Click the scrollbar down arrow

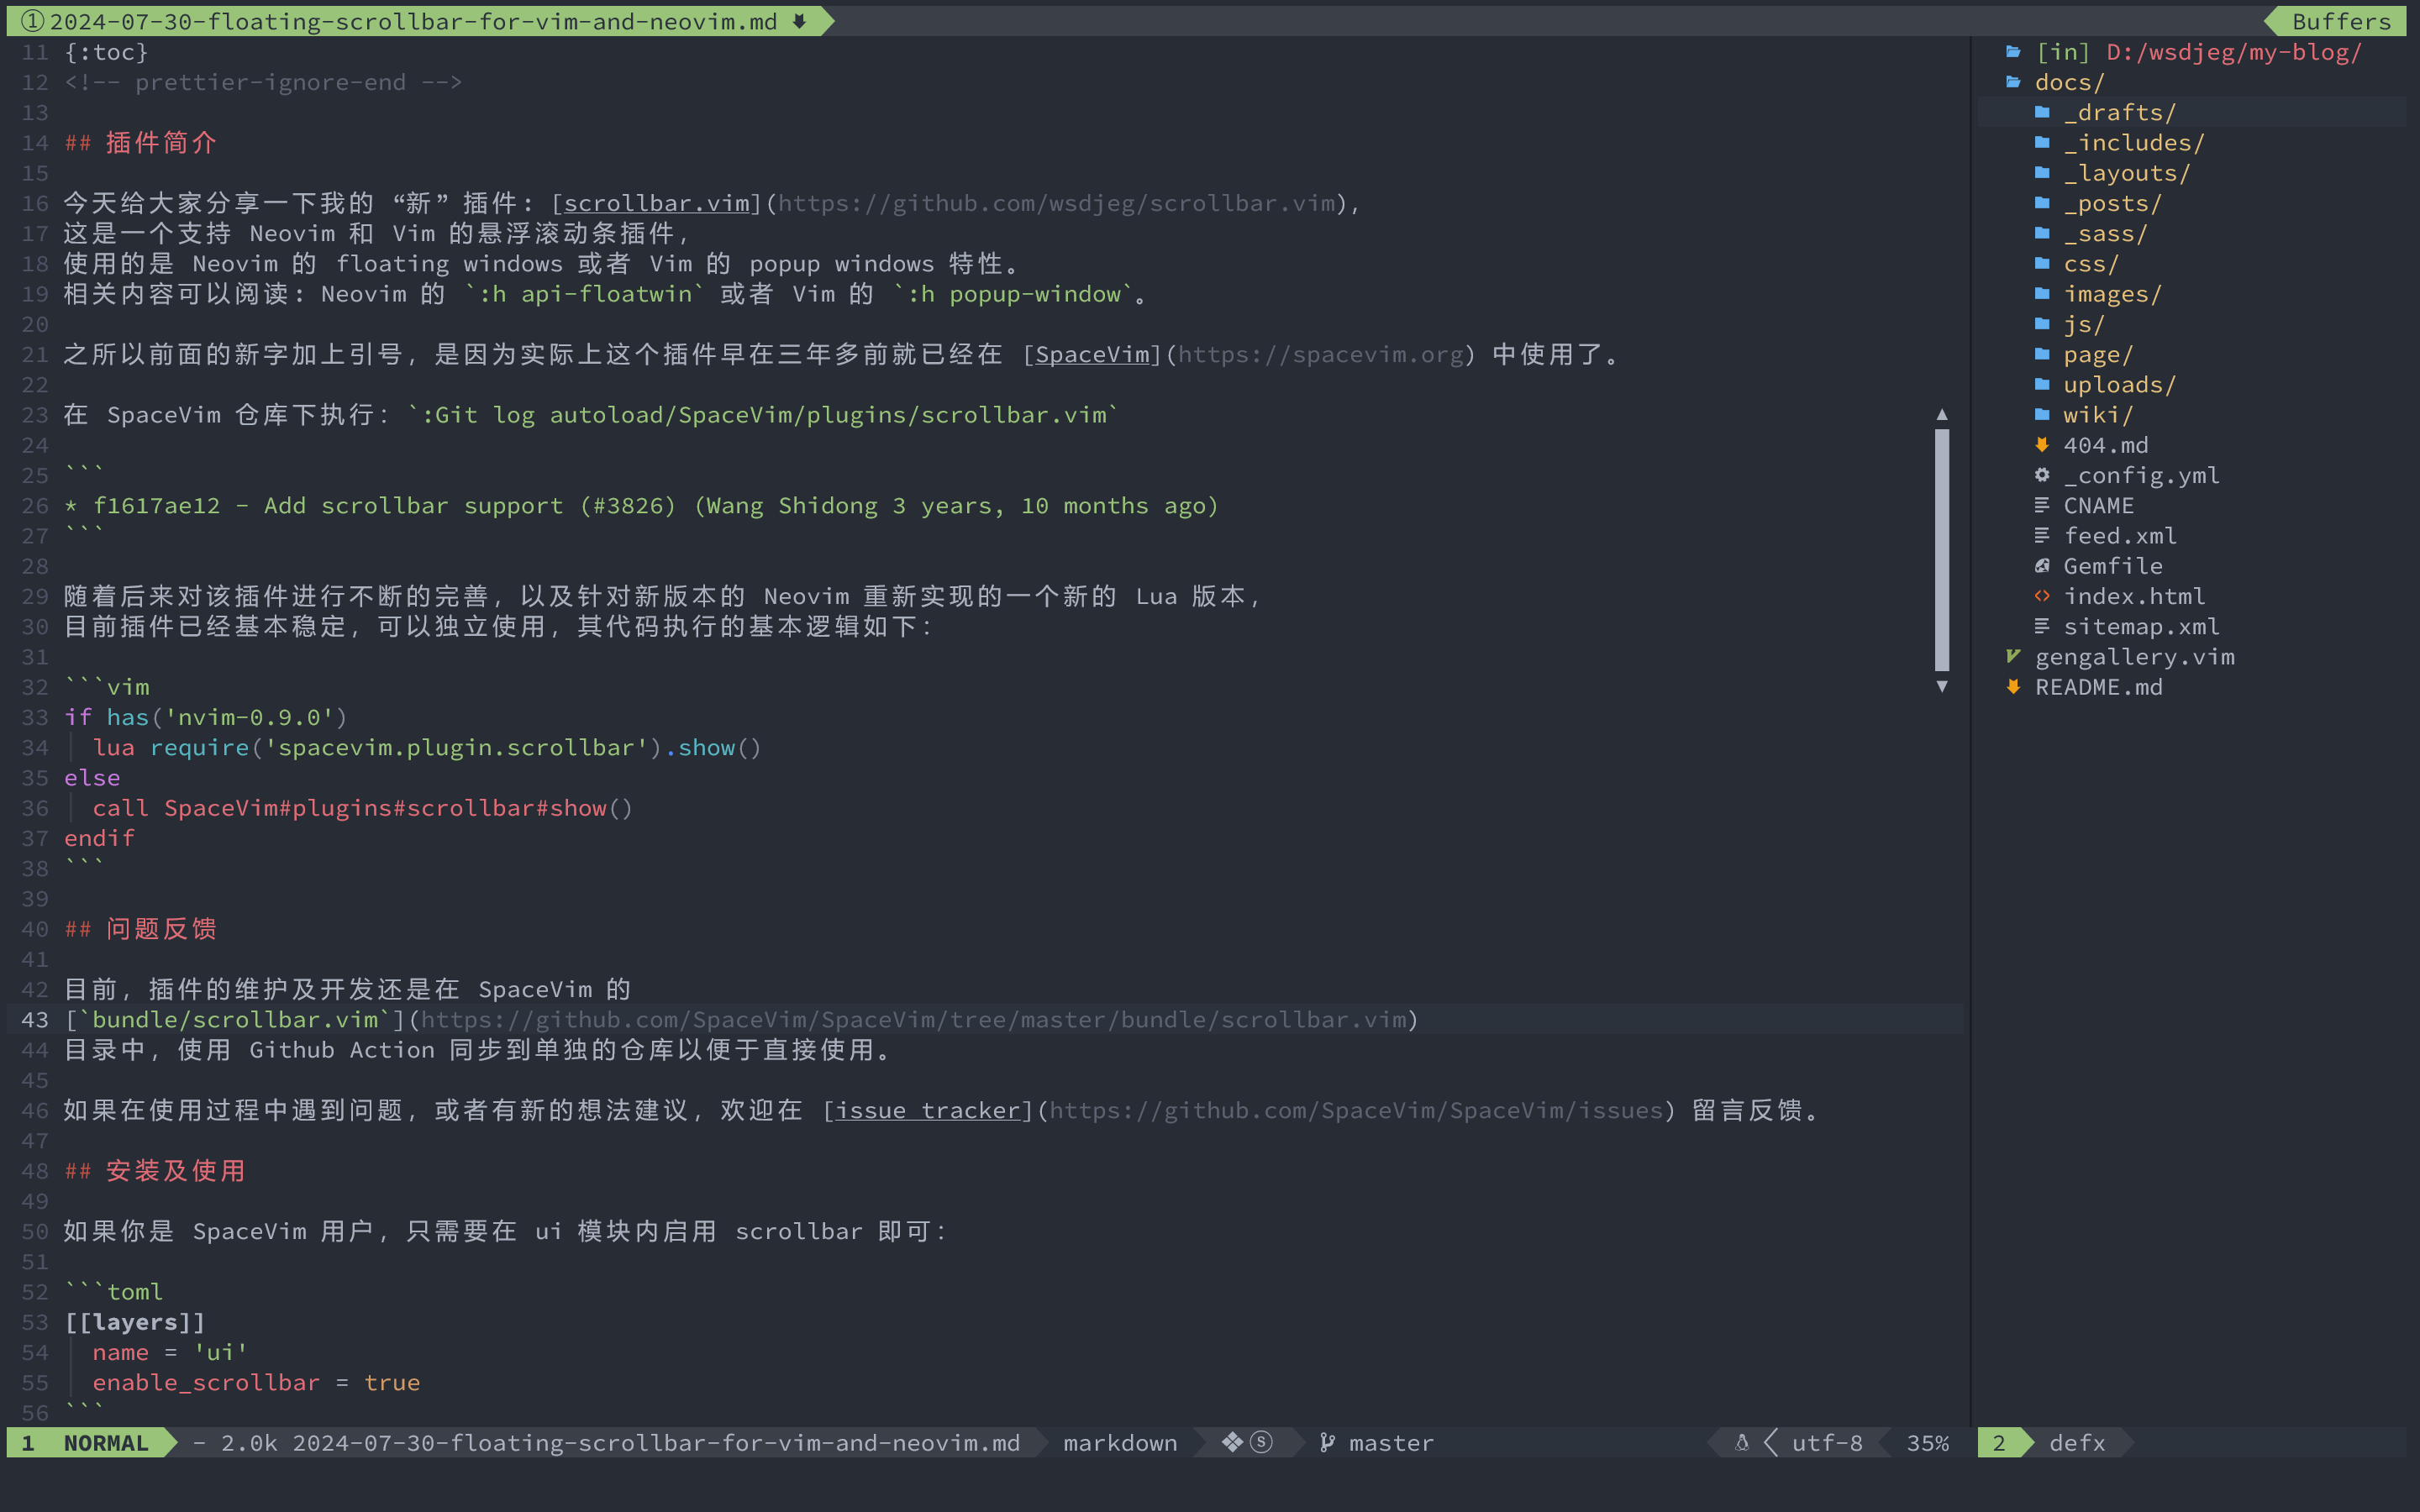1942,686
